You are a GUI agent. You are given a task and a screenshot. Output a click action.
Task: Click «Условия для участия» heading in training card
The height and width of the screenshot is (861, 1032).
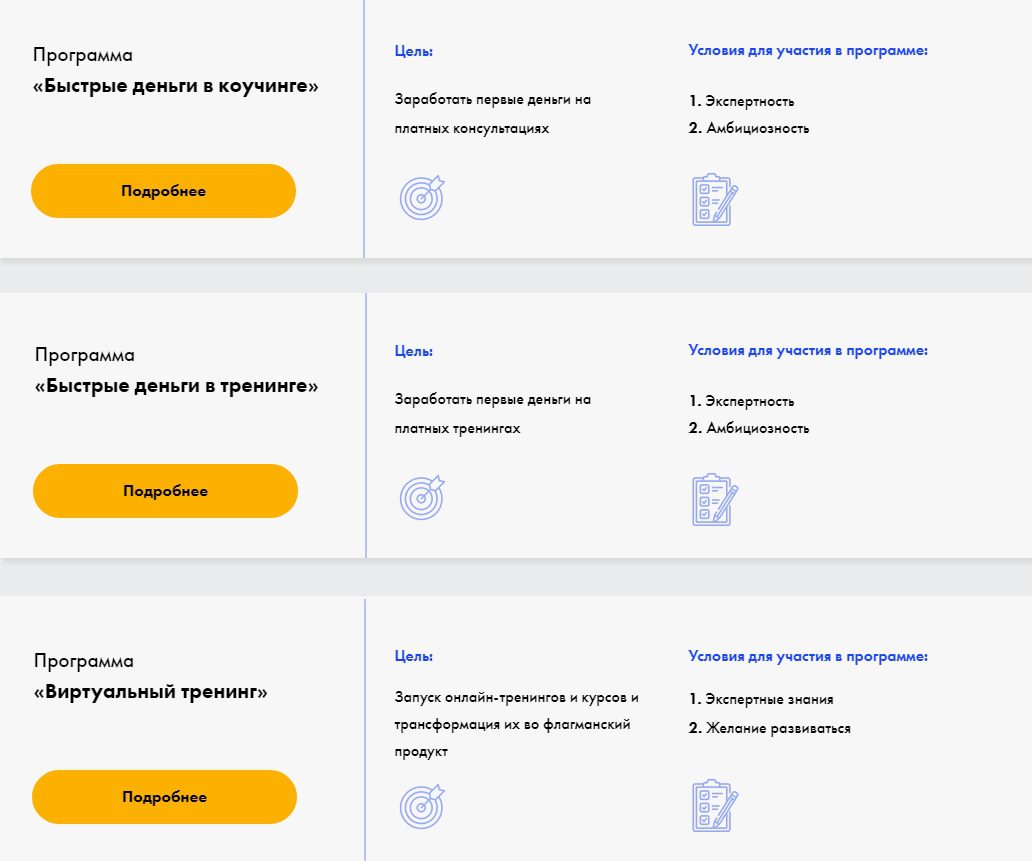[808, 351]
